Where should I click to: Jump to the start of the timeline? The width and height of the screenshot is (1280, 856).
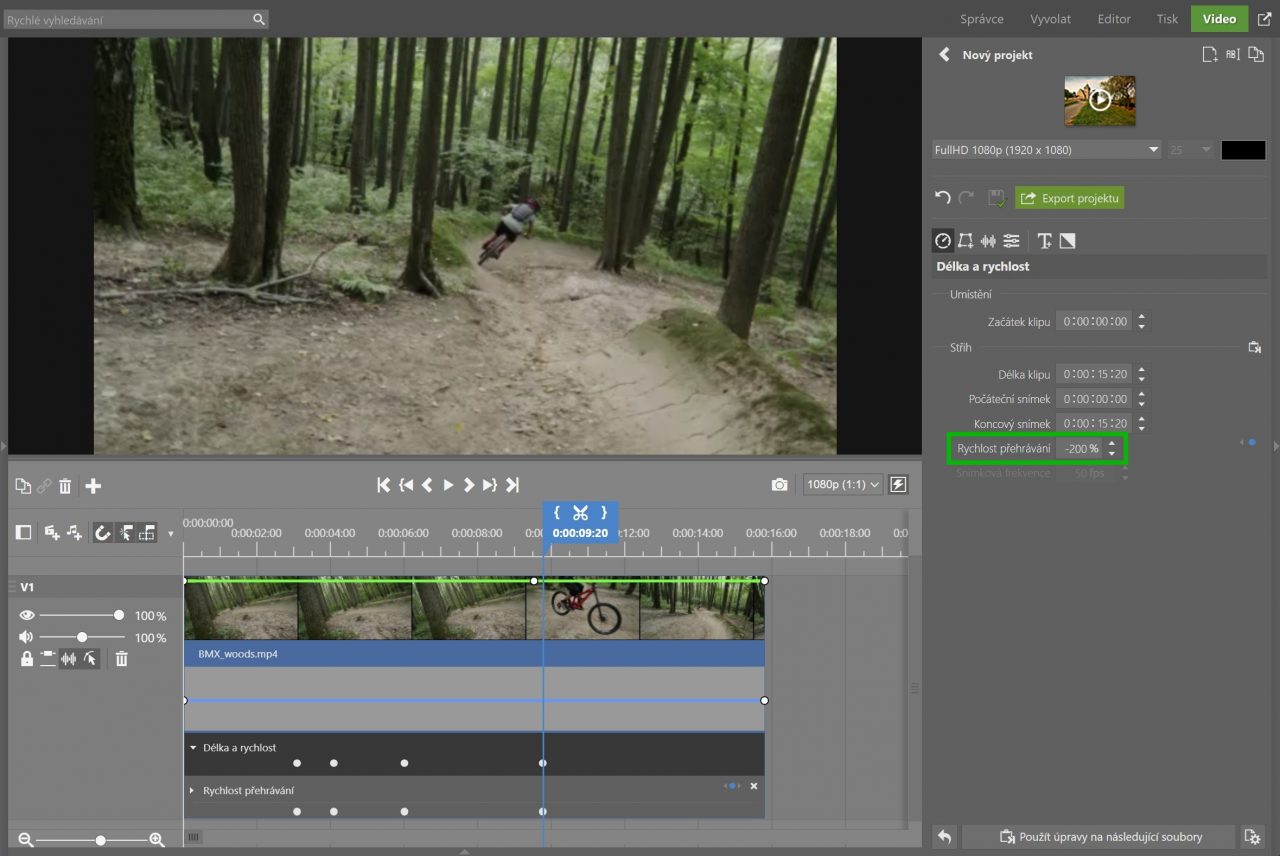tap(383, 485)
